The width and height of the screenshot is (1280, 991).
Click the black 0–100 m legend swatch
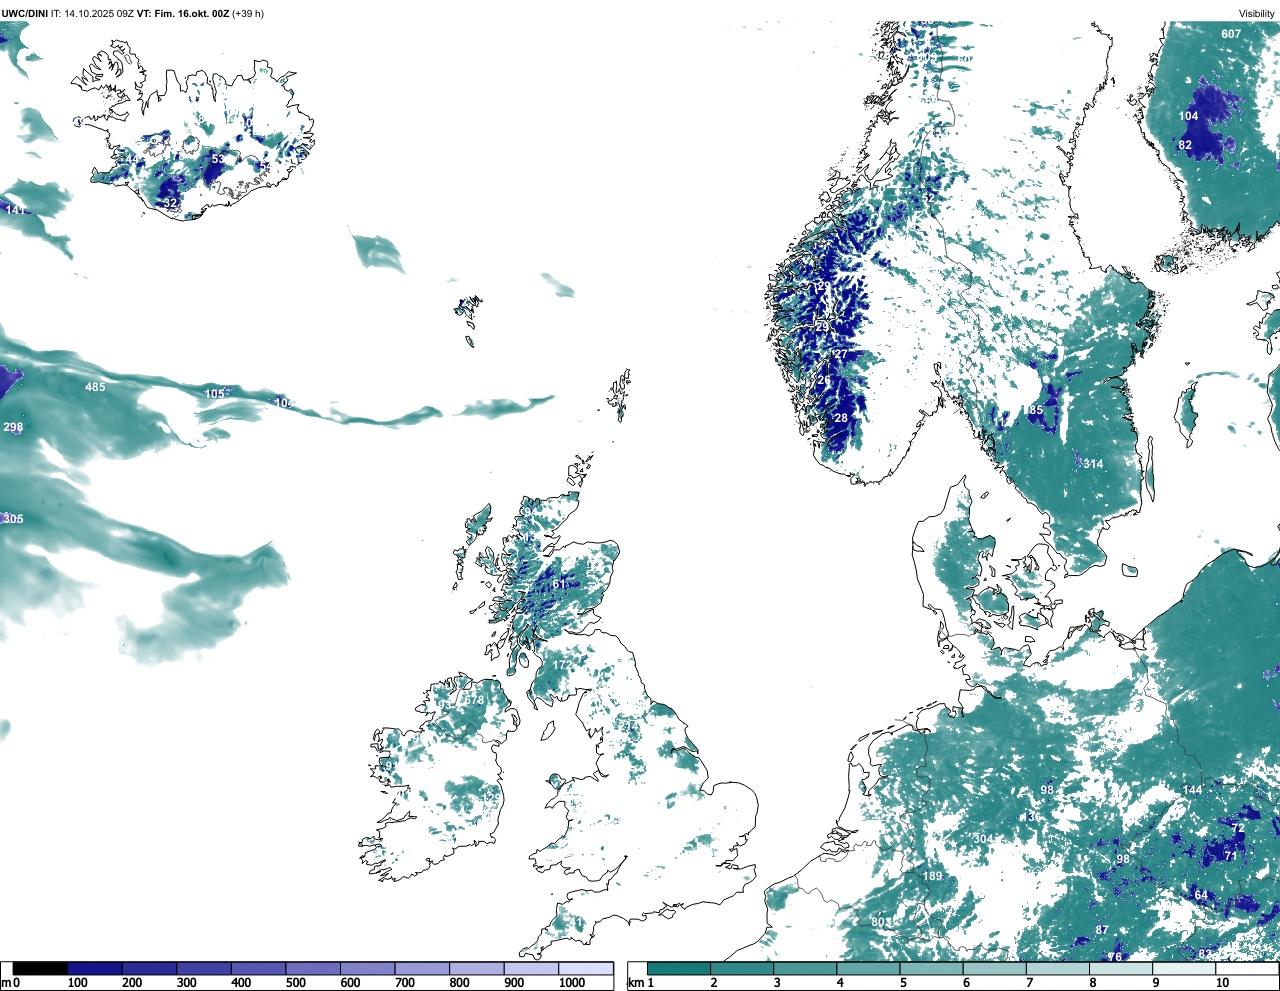(x=41, y=968)
